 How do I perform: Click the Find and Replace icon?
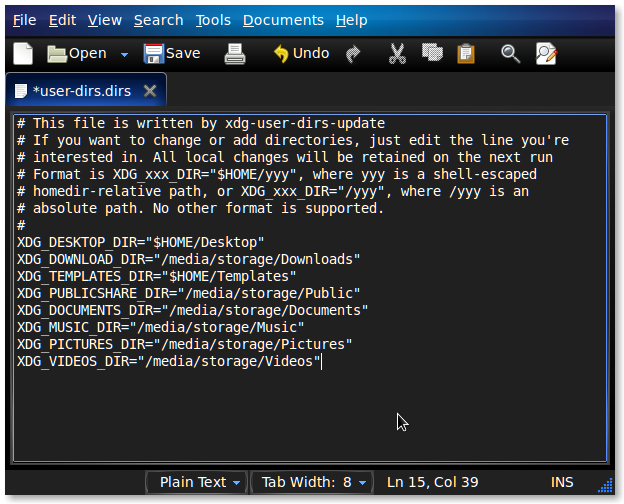(x=545, y=54)
